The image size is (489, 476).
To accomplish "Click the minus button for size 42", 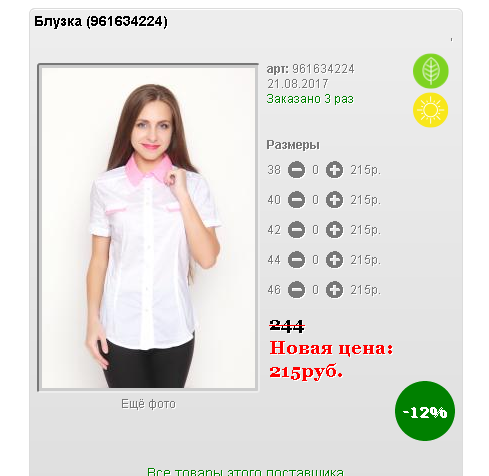I will click(x=296, y=230).
